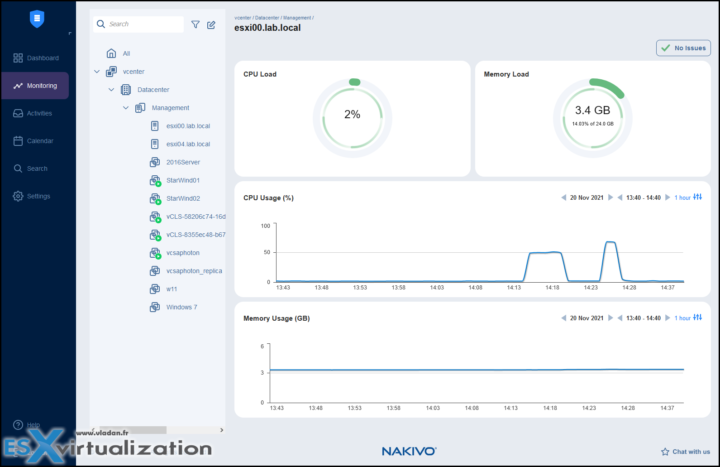Click the Chat with us star icon
The width and height of the screenshot is (720, 467).
point(665,452)
